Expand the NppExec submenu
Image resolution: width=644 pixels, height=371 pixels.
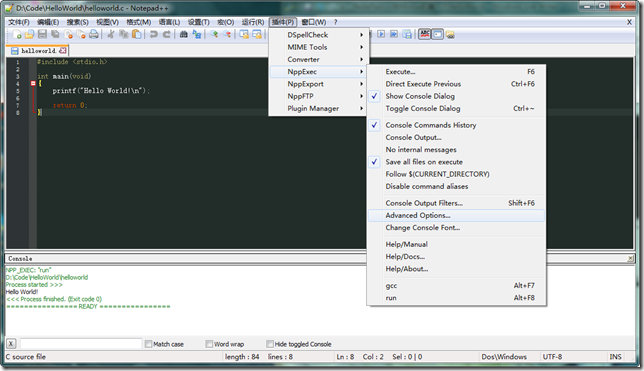[319, 72]
